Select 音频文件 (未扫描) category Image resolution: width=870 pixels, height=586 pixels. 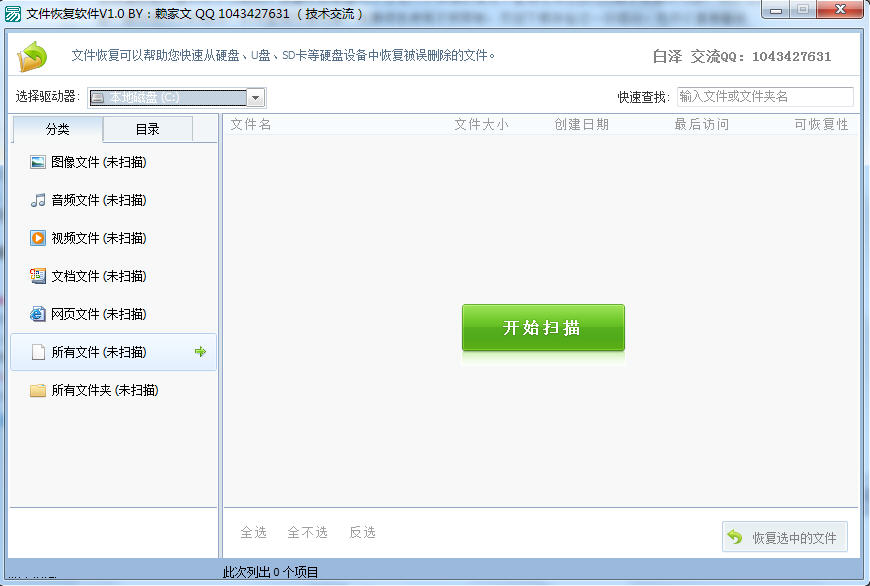click(113, 200)
